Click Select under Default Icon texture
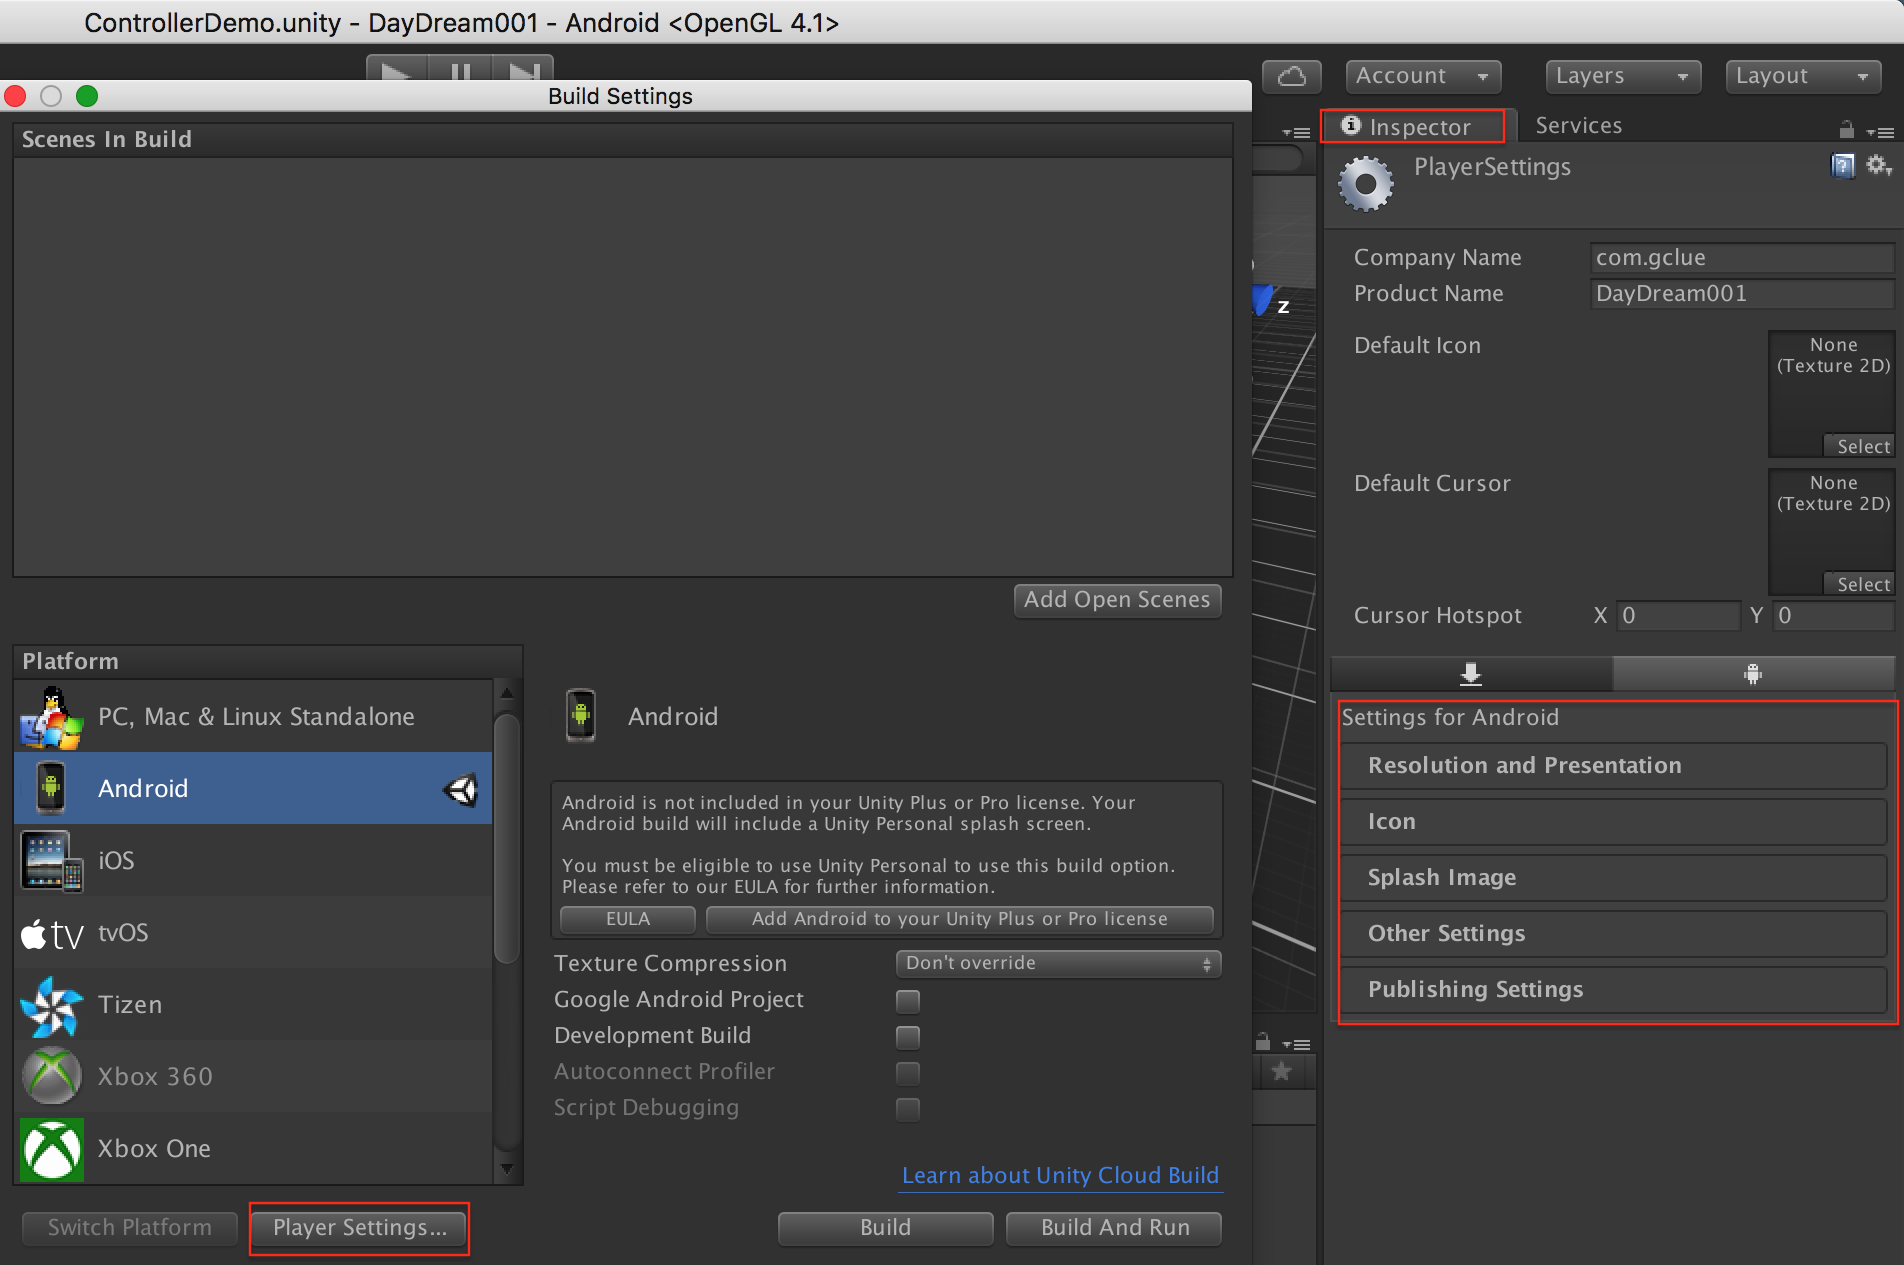This screenshot has width=1904, height=1265. pos(1862,447)
